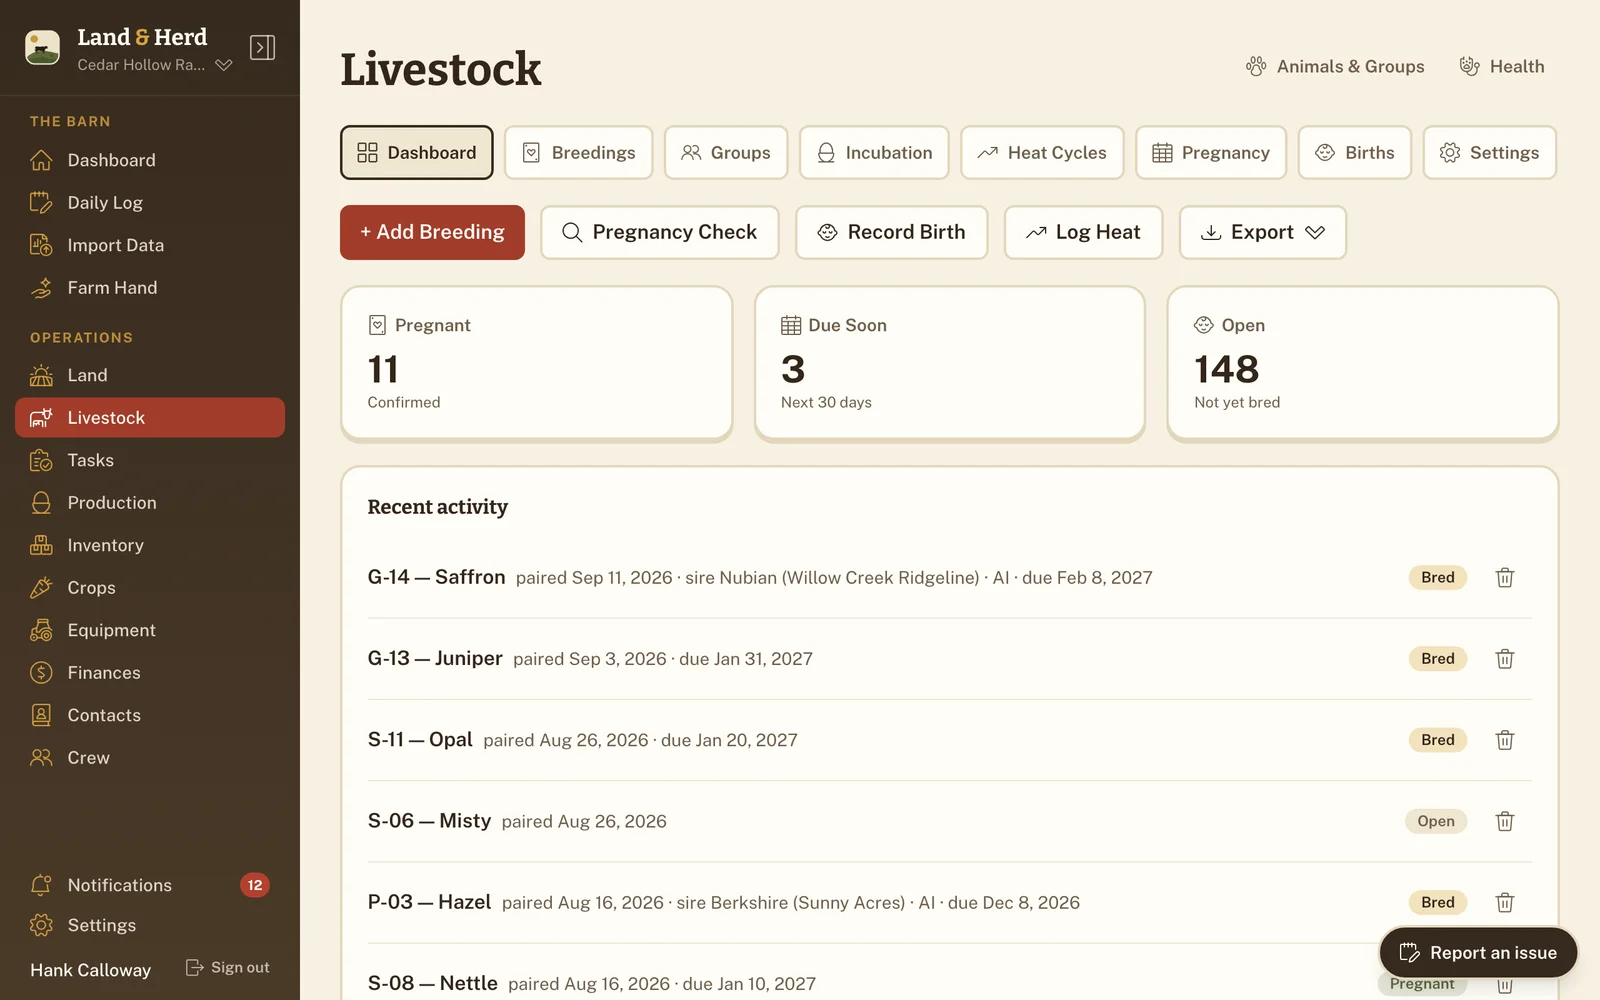Click the Bred badge for Hazel
Image resolution: width=1600 pixels, height=1000 pixels.
point(1438,902)
